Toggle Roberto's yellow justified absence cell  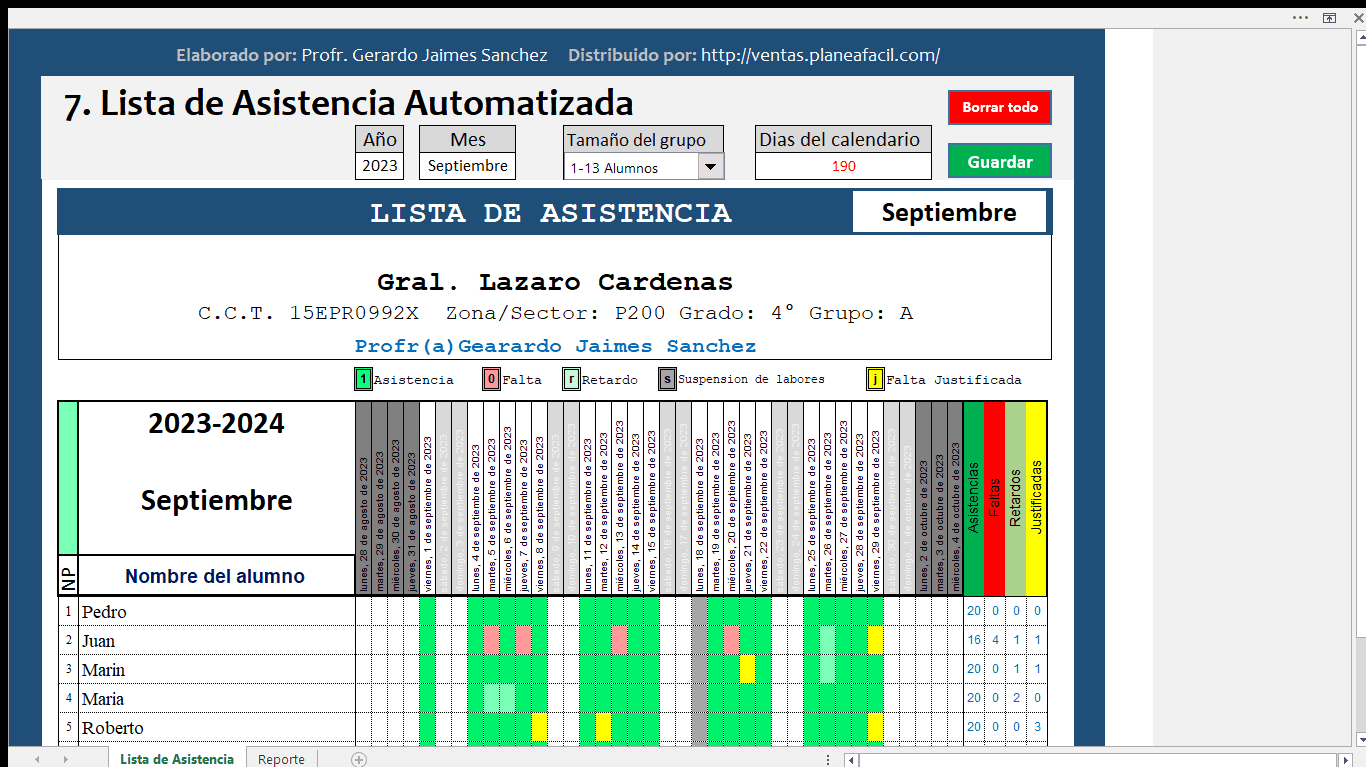click(539, 727)
